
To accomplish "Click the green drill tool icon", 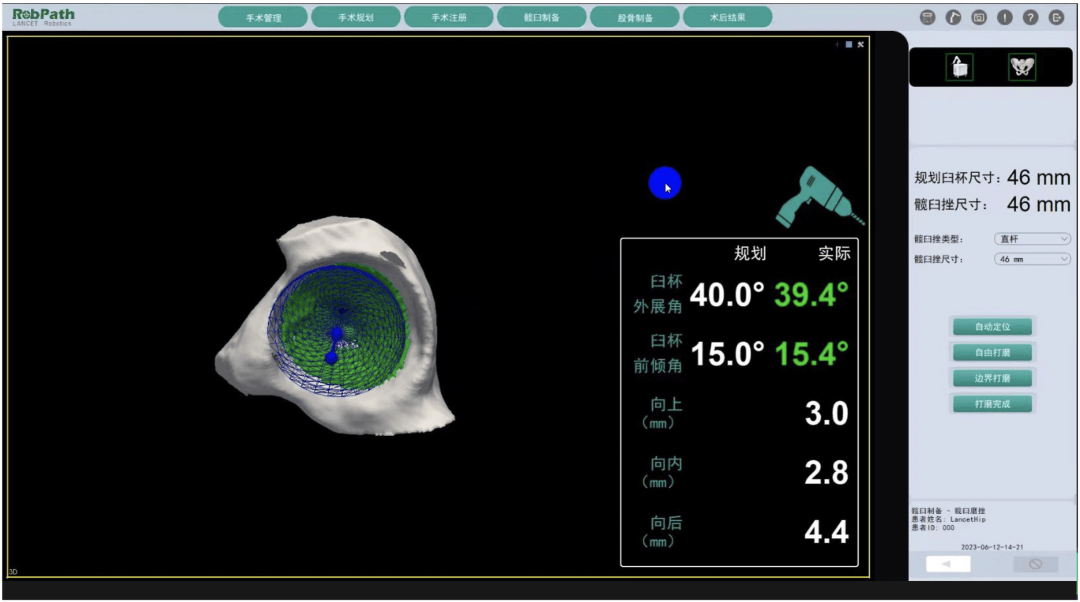I will coord(819,195).
